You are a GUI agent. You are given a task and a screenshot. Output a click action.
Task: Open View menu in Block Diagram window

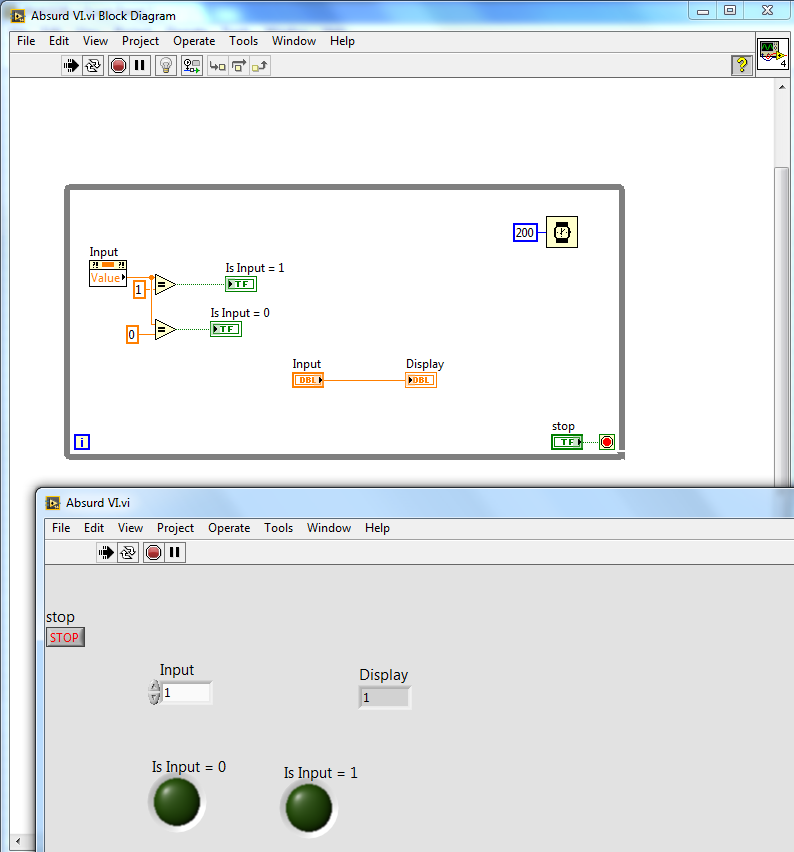pyautogui.click(x=95, y=41)
